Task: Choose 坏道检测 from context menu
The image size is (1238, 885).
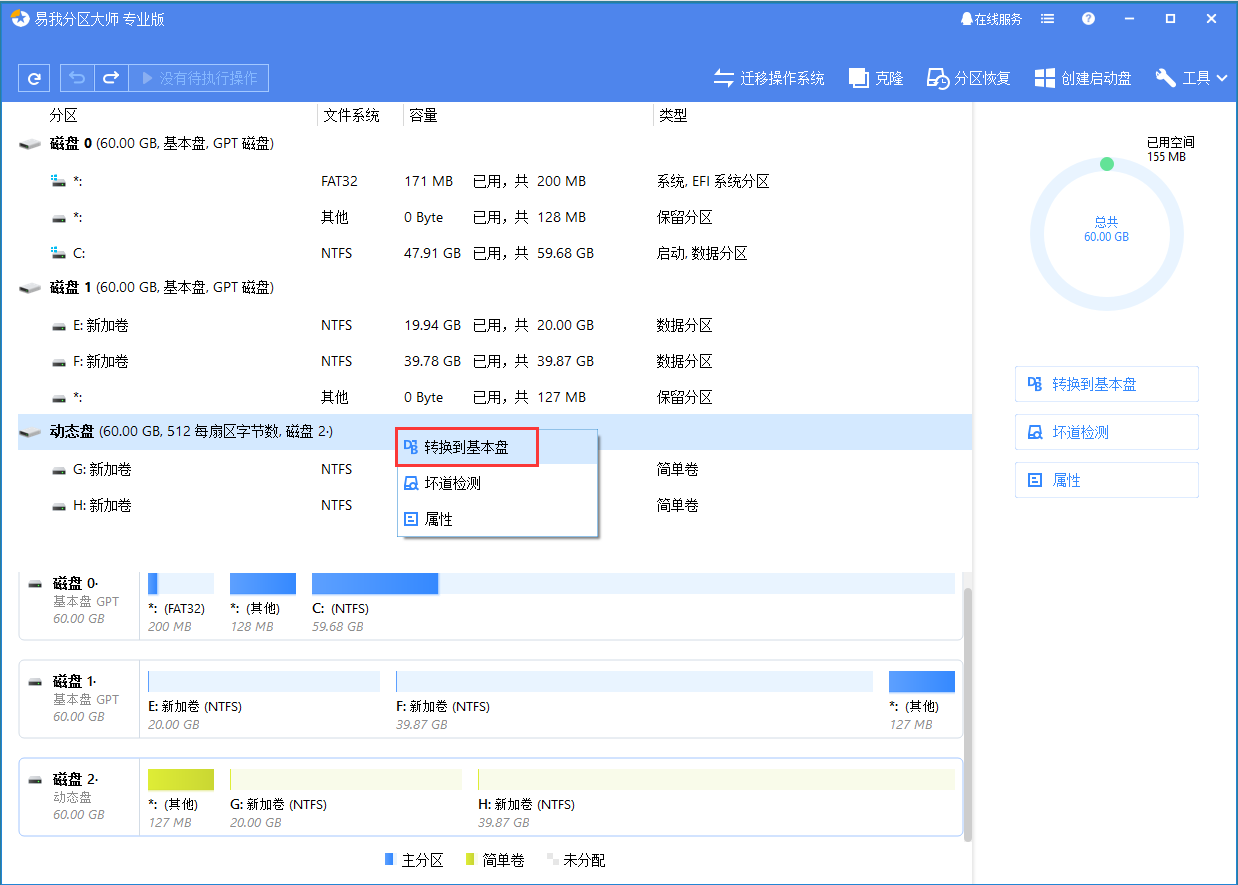Action: point(453,484)
